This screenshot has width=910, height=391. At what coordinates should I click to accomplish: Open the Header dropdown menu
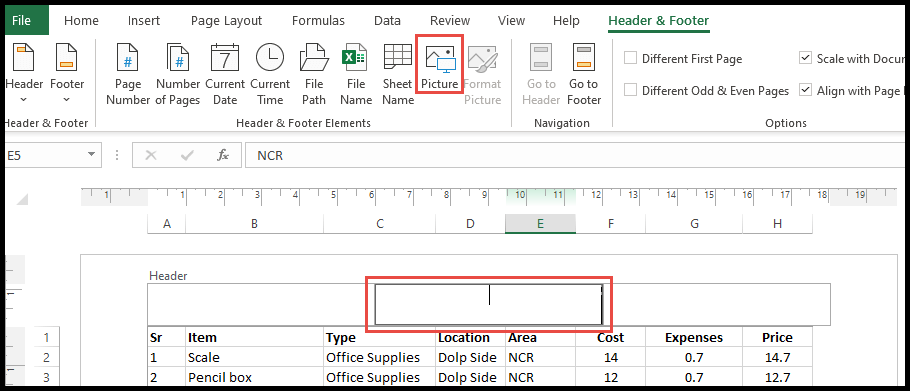tap(24, 74)
